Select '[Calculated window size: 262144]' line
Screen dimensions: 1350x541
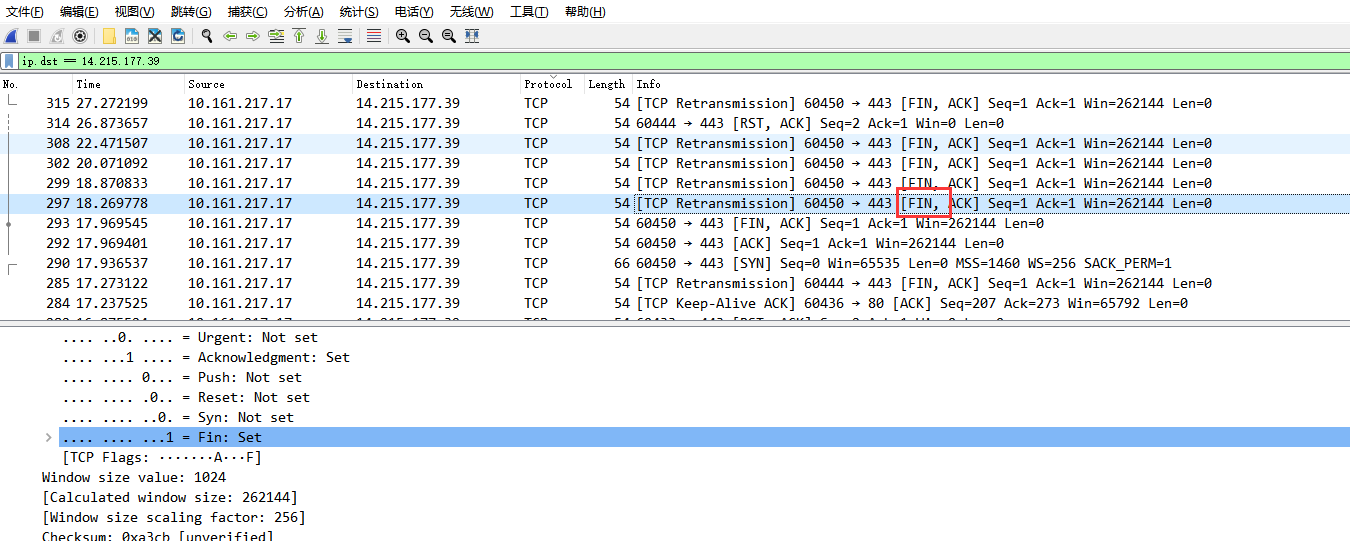tap(170, 497)
